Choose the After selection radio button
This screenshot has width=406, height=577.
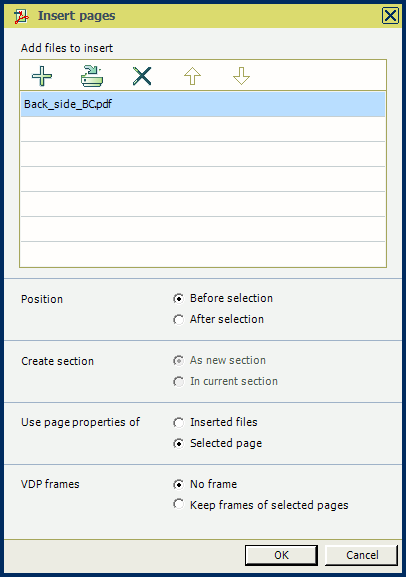179,319
